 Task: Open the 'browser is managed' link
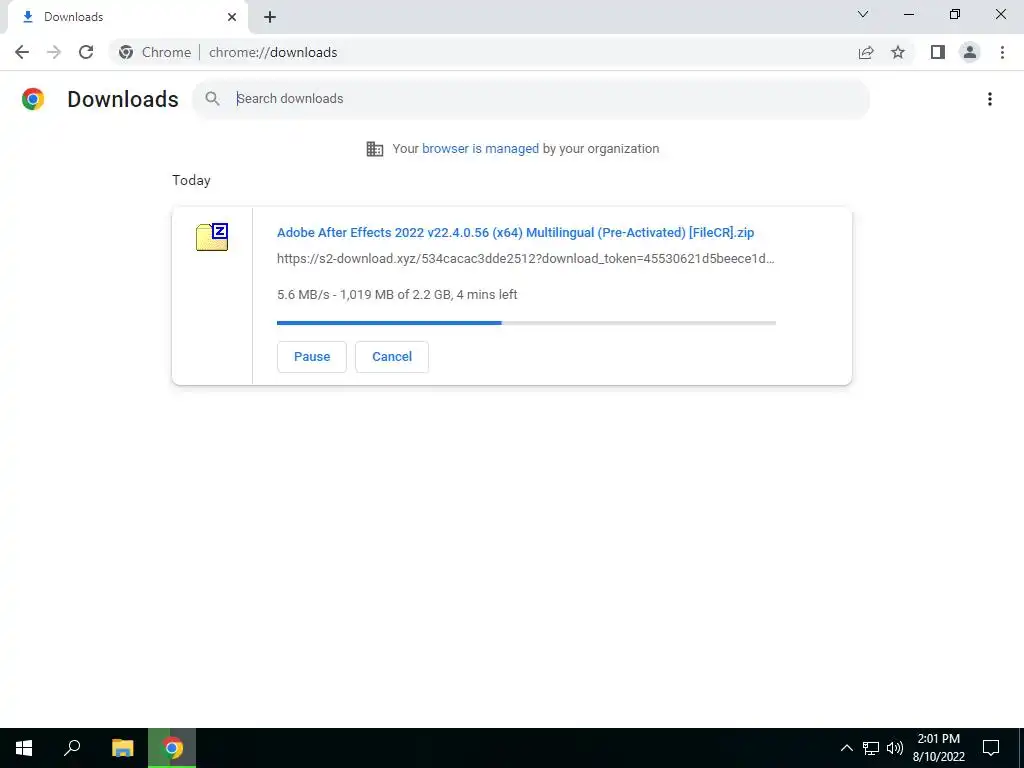click(480, 149)
